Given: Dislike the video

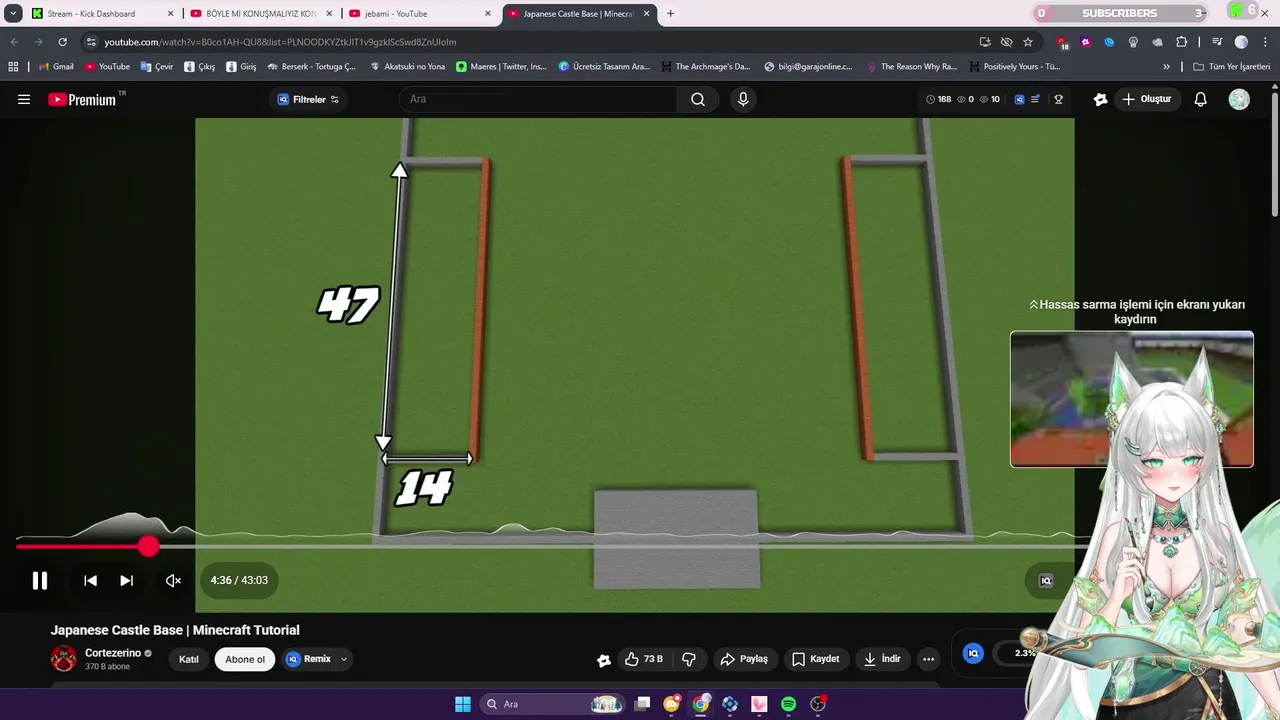Looking at the screenshot, I should 689,659.
